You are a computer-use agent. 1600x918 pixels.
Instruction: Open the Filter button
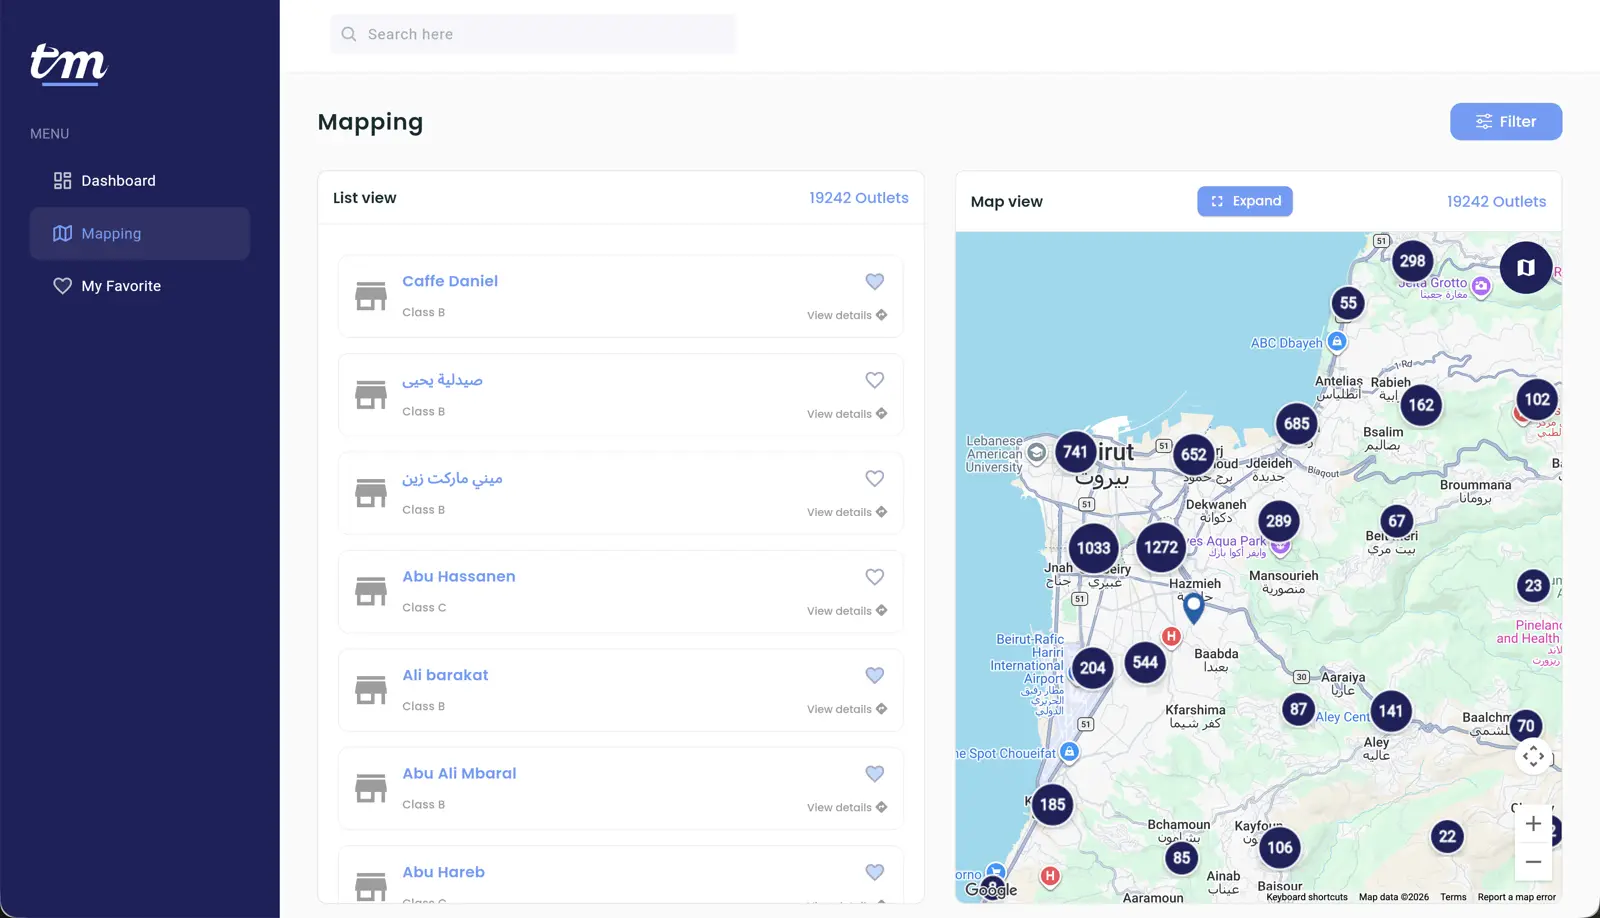(1506, 122)
